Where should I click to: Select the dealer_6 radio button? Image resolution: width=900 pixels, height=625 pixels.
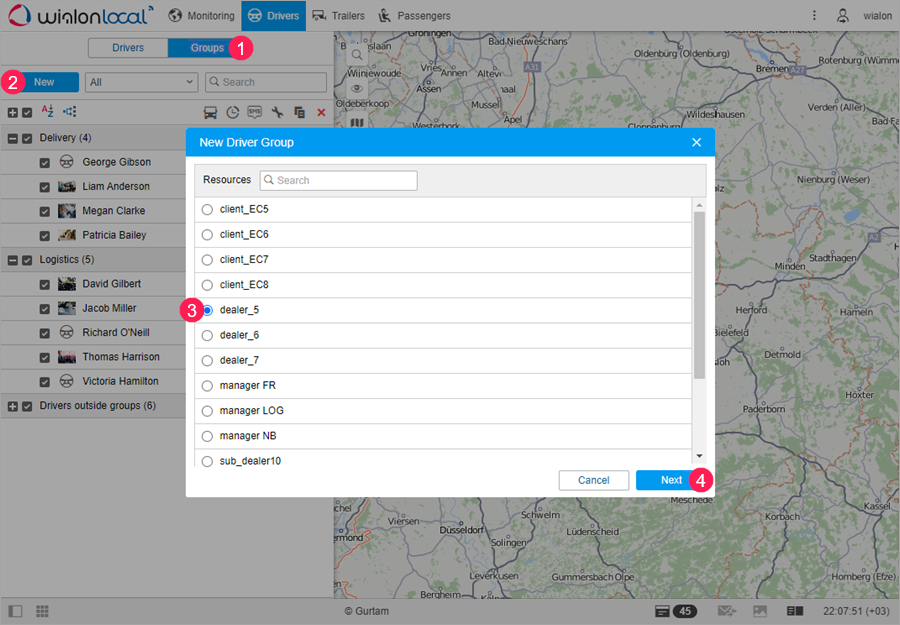[207, 335]
